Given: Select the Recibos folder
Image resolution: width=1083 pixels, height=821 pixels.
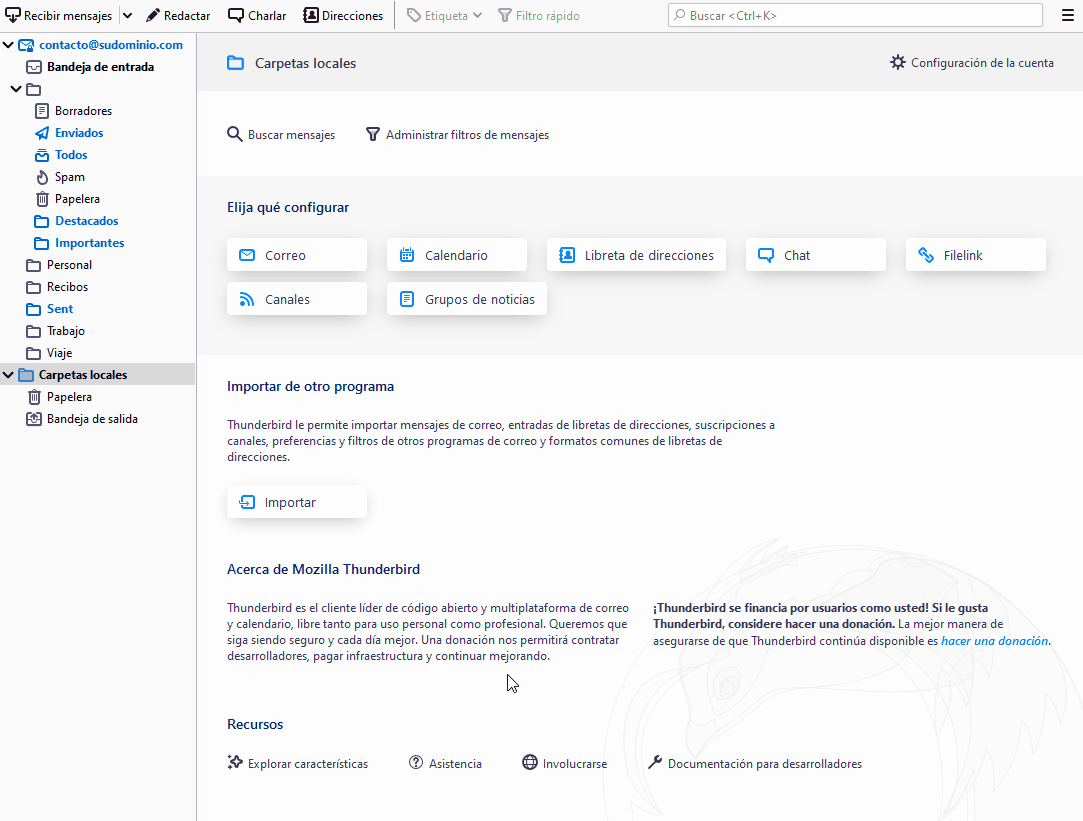Looking at the screenshot, I should [67, 287].
